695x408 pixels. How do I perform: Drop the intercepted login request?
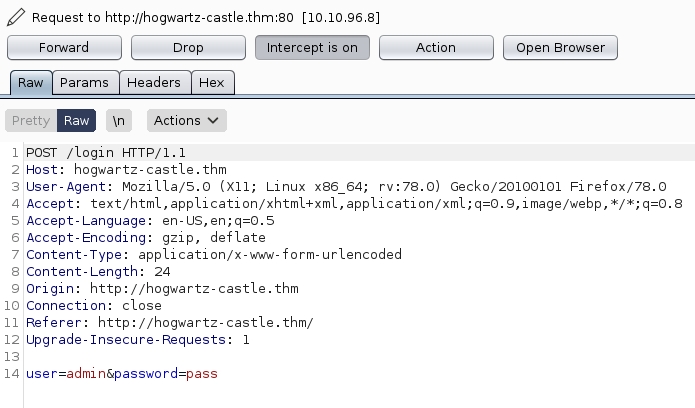click(x=188, y=47)
